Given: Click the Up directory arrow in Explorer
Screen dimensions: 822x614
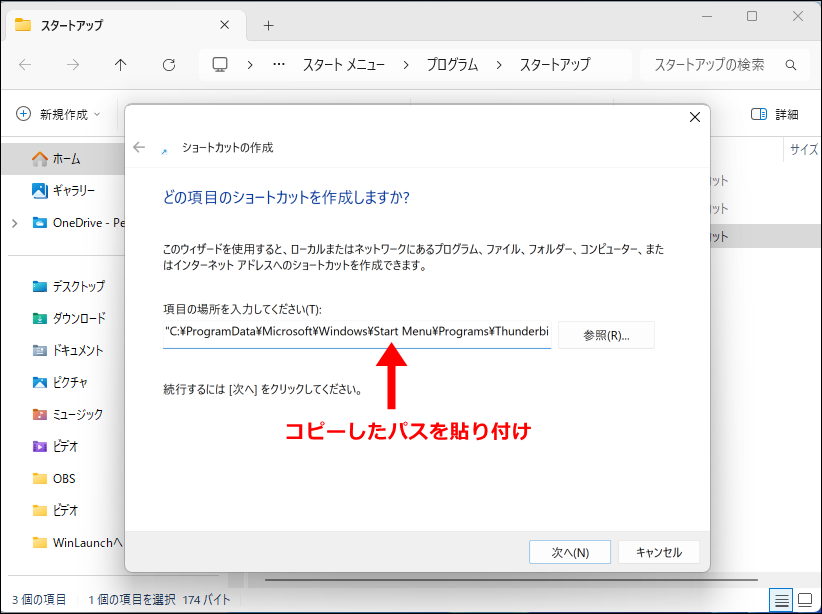Looking at the screenshot, I should 121,65.
